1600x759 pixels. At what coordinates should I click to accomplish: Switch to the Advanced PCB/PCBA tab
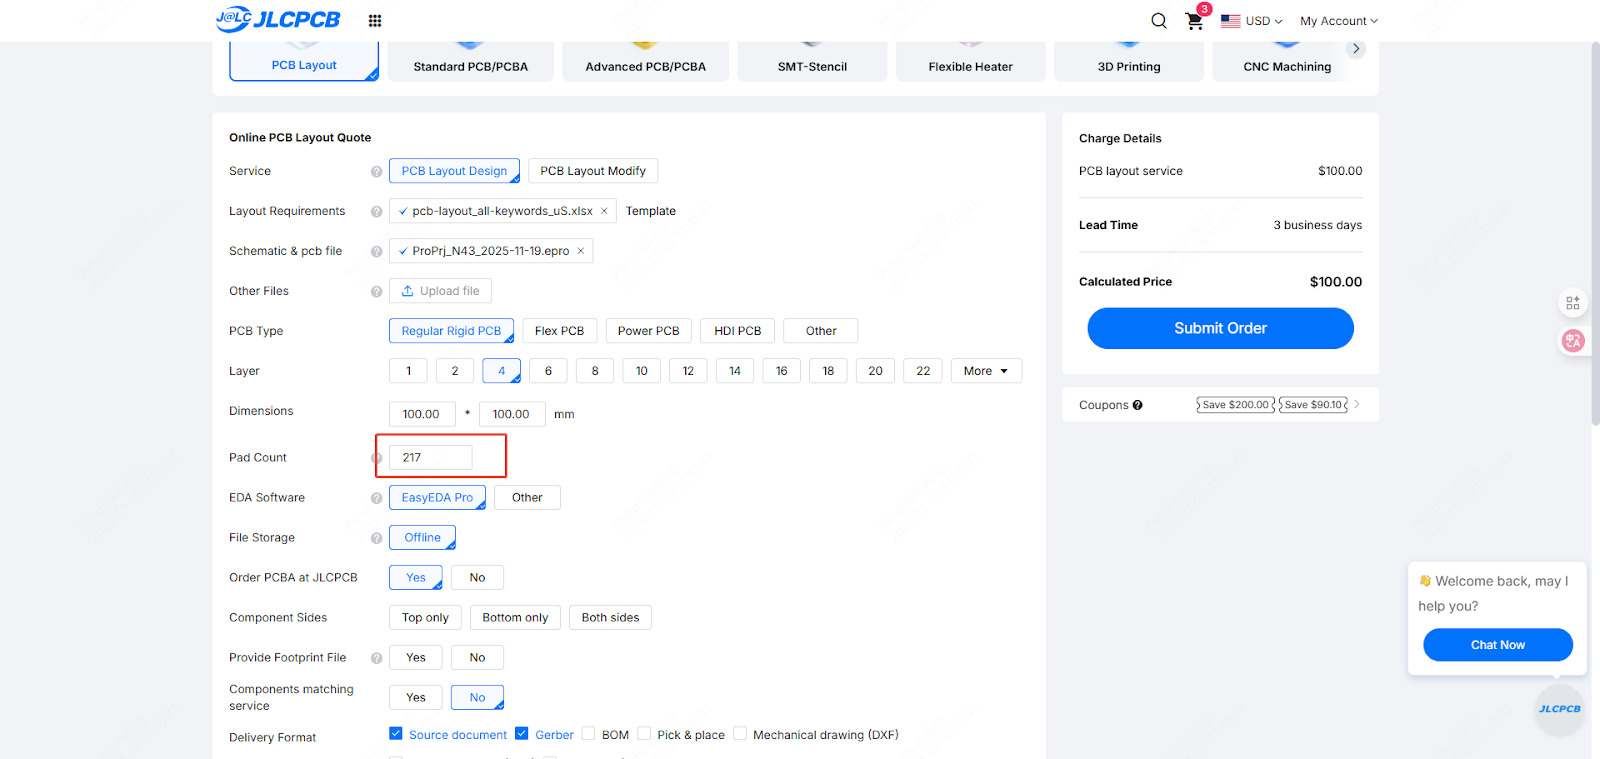(x=645, y=62)
